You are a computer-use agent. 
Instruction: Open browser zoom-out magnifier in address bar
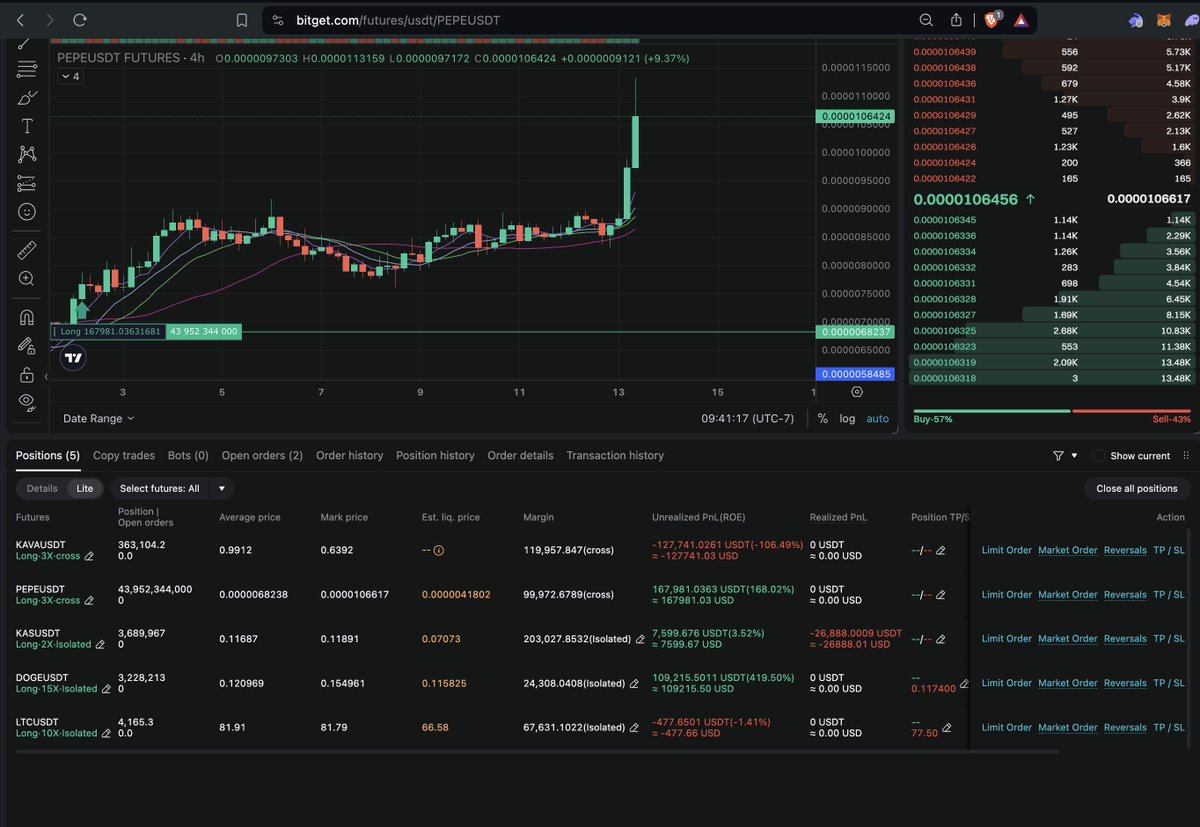pos(927,20)
